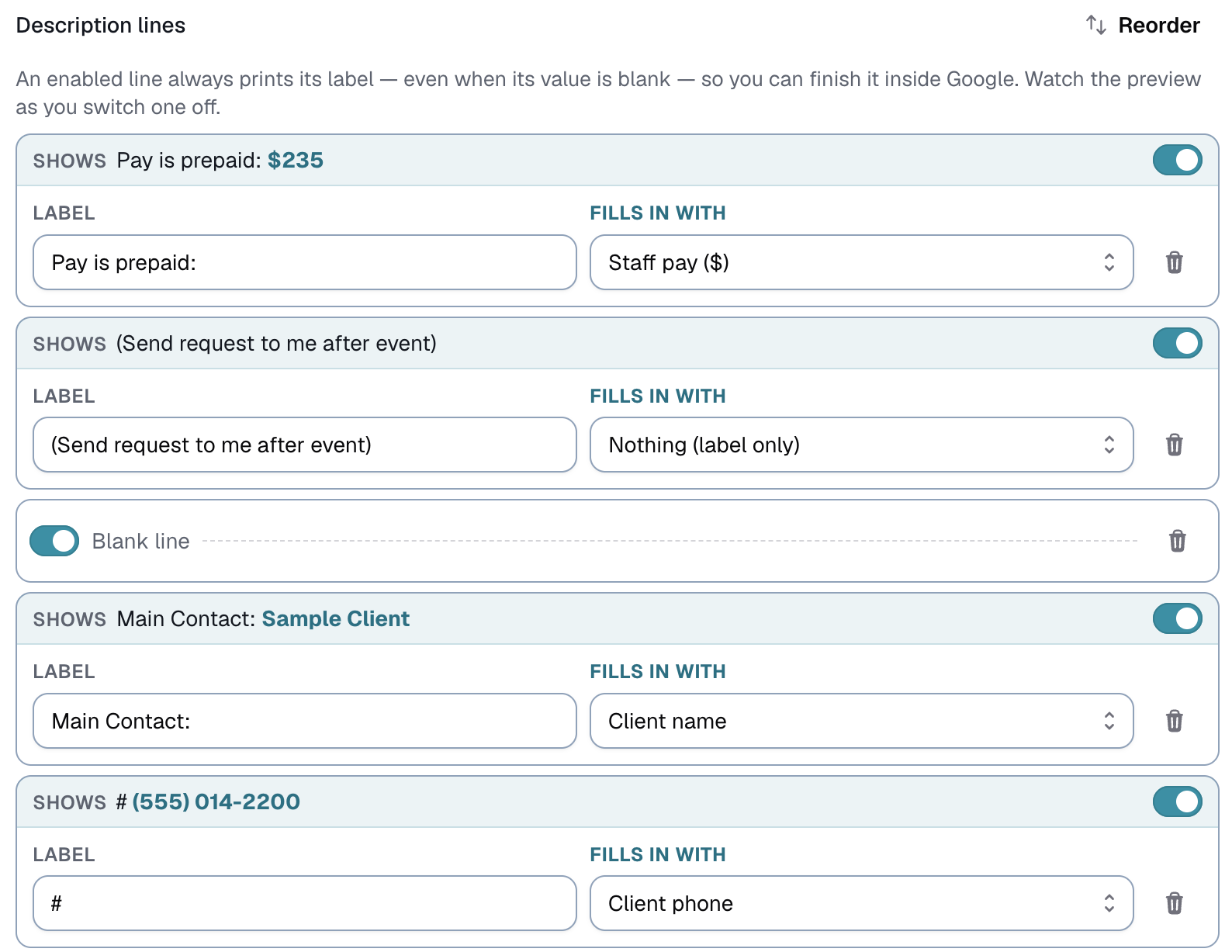
Task: Click the $235 preview value
Action: [x=296, y=160]
